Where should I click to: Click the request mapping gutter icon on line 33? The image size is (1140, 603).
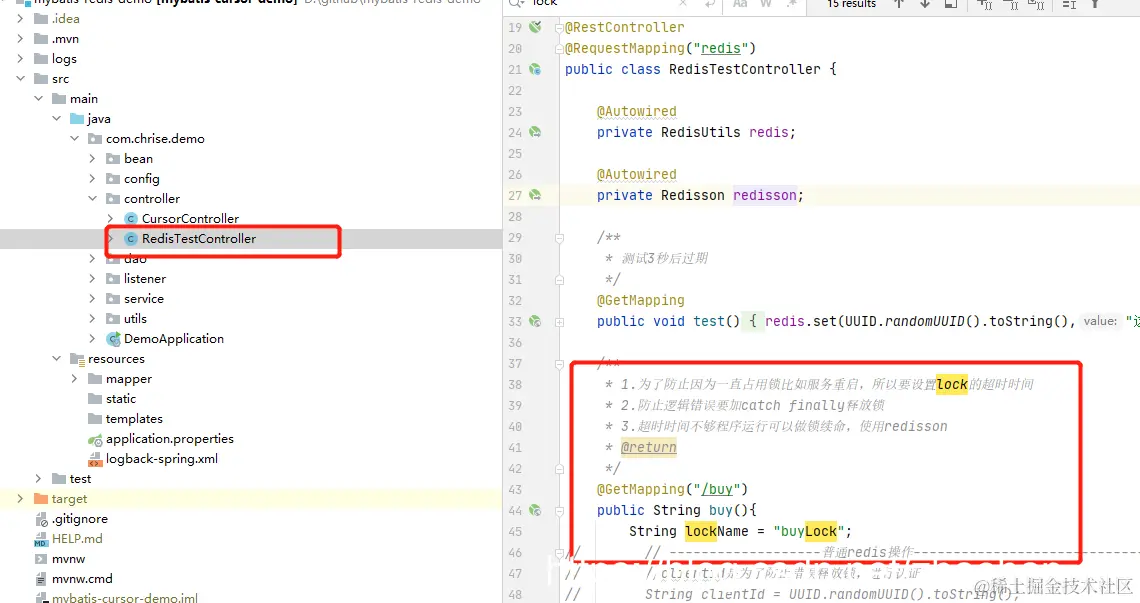535,321
